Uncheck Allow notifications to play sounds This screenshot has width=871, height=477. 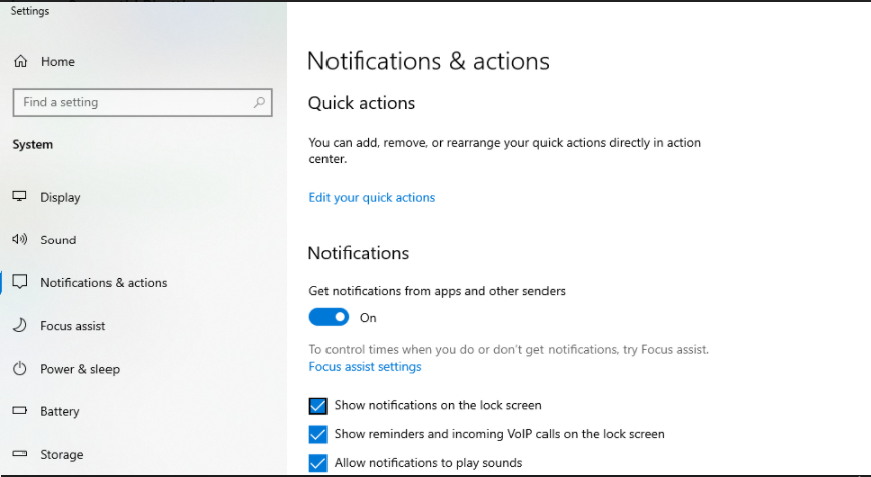pyautogui.click(x=318, y=463)
